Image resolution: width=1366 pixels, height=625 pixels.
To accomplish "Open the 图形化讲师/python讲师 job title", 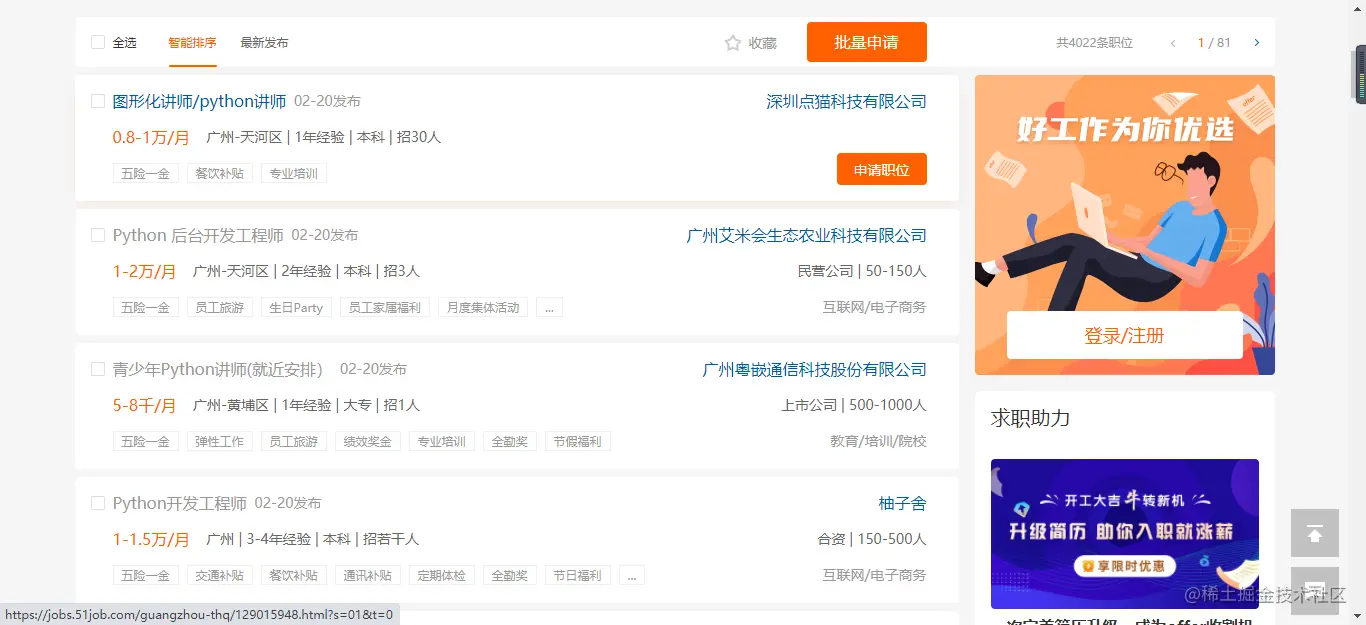I will [x=199, y=101].
